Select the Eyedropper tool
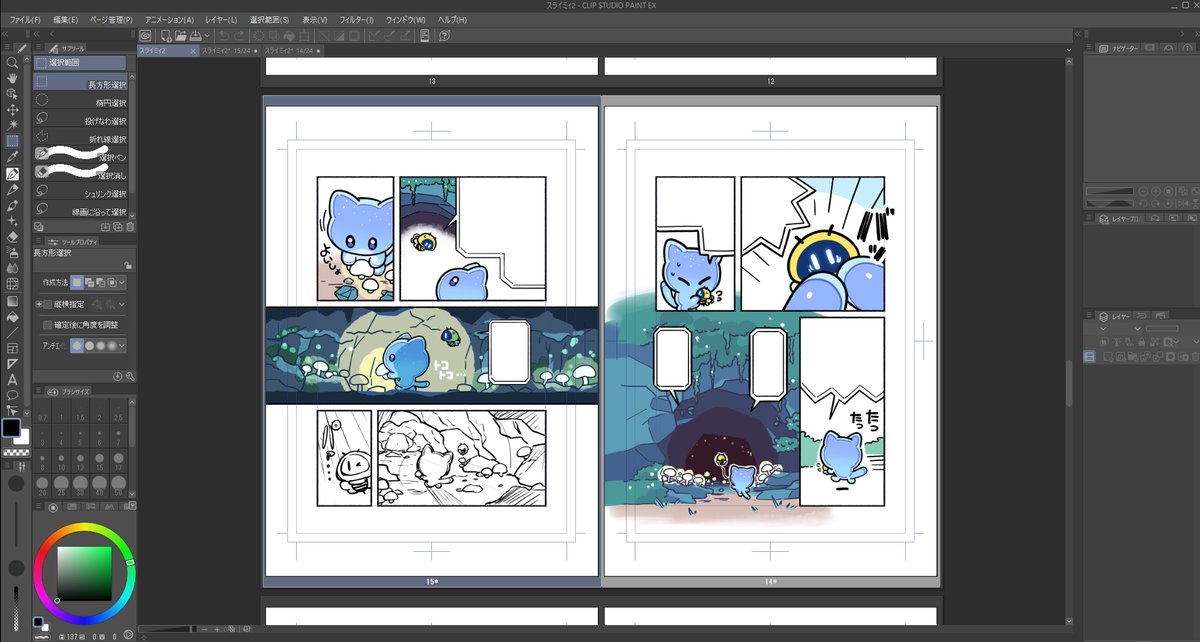The width and height of the screenshot is (1200, 642). tap(13, 157)
